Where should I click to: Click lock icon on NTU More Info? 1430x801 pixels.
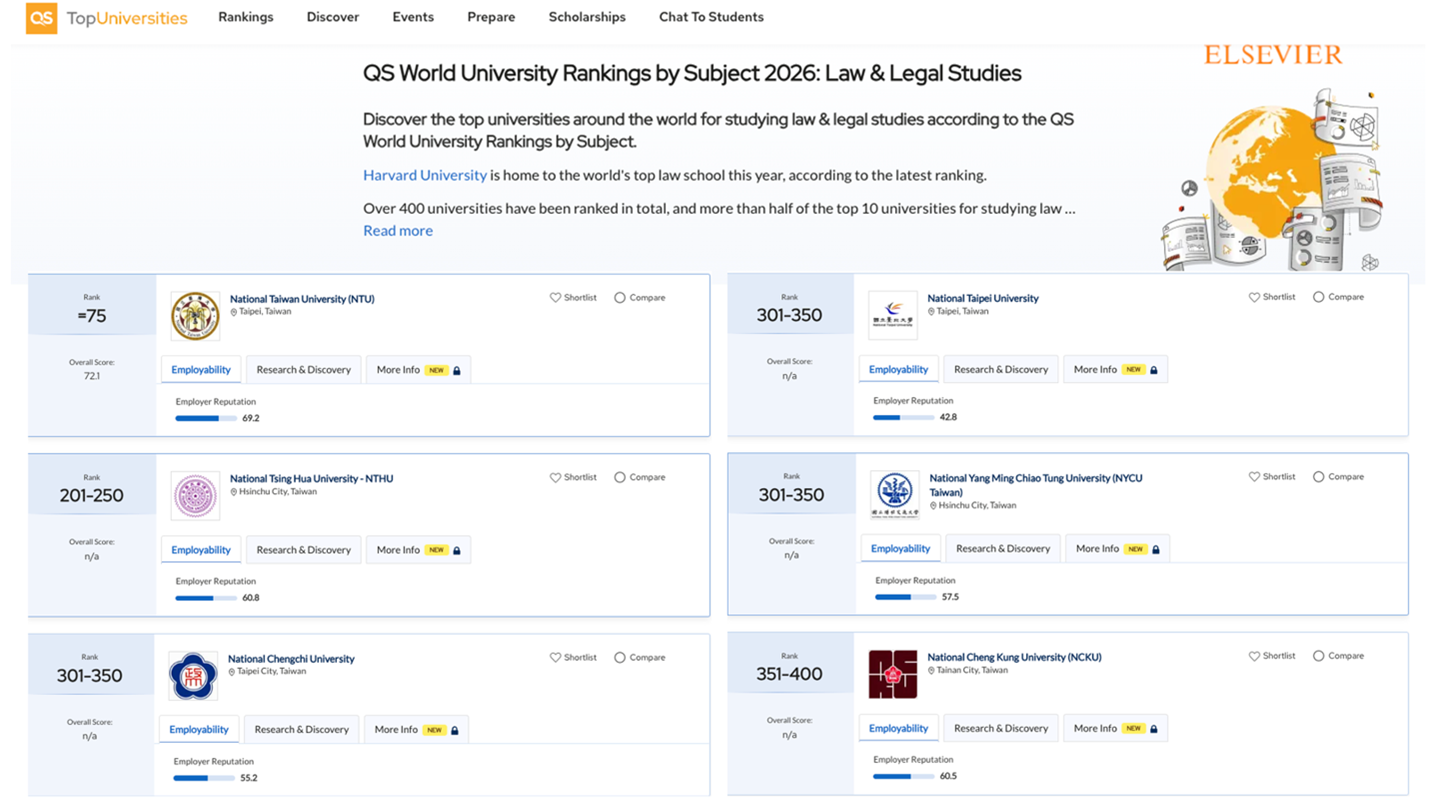[457, 370]
